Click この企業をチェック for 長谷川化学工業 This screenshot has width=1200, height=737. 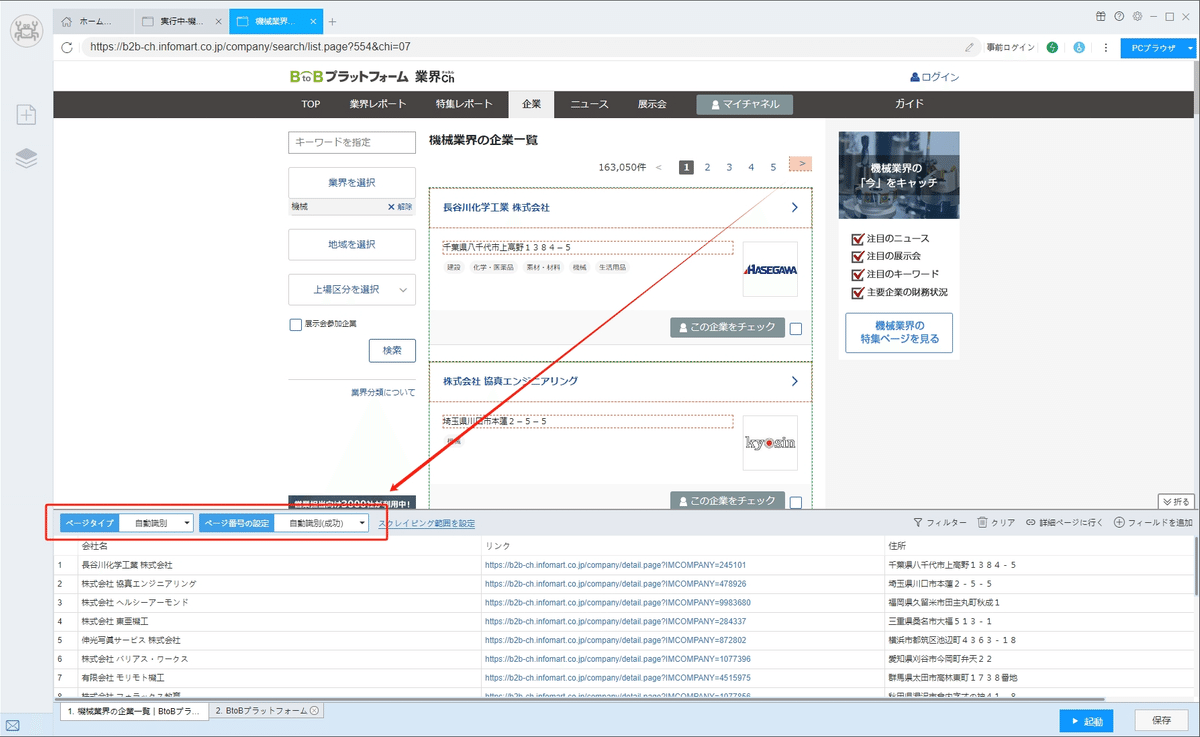tap(727, 327)
